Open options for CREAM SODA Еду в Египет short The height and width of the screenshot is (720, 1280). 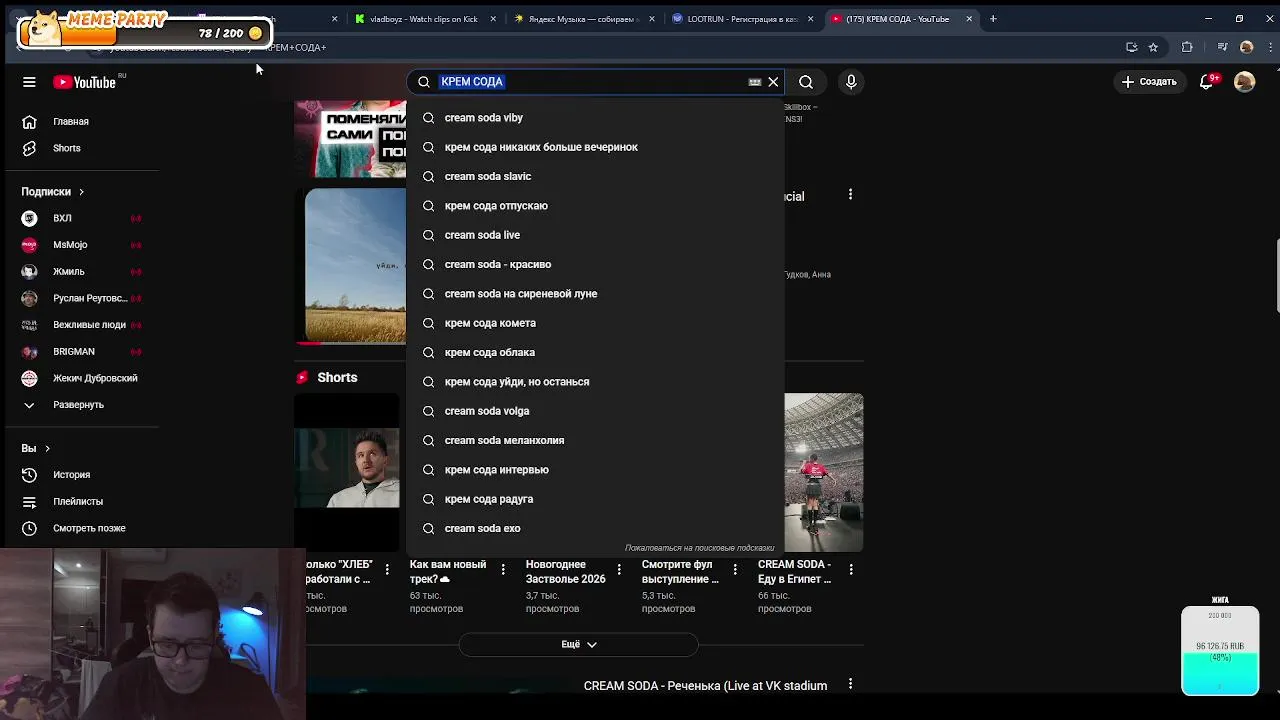pos(851,569)
